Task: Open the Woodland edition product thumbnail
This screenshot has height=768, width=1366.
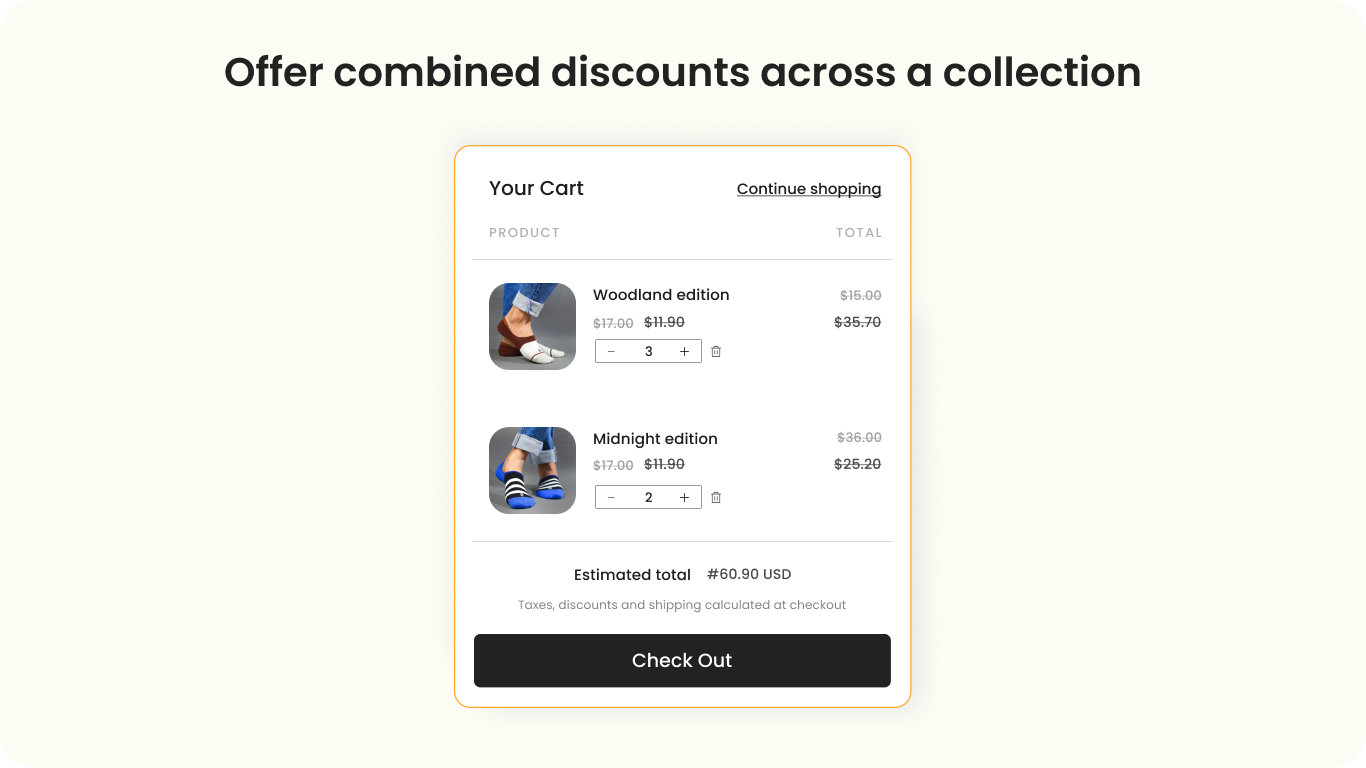Action: click(532, 326)
